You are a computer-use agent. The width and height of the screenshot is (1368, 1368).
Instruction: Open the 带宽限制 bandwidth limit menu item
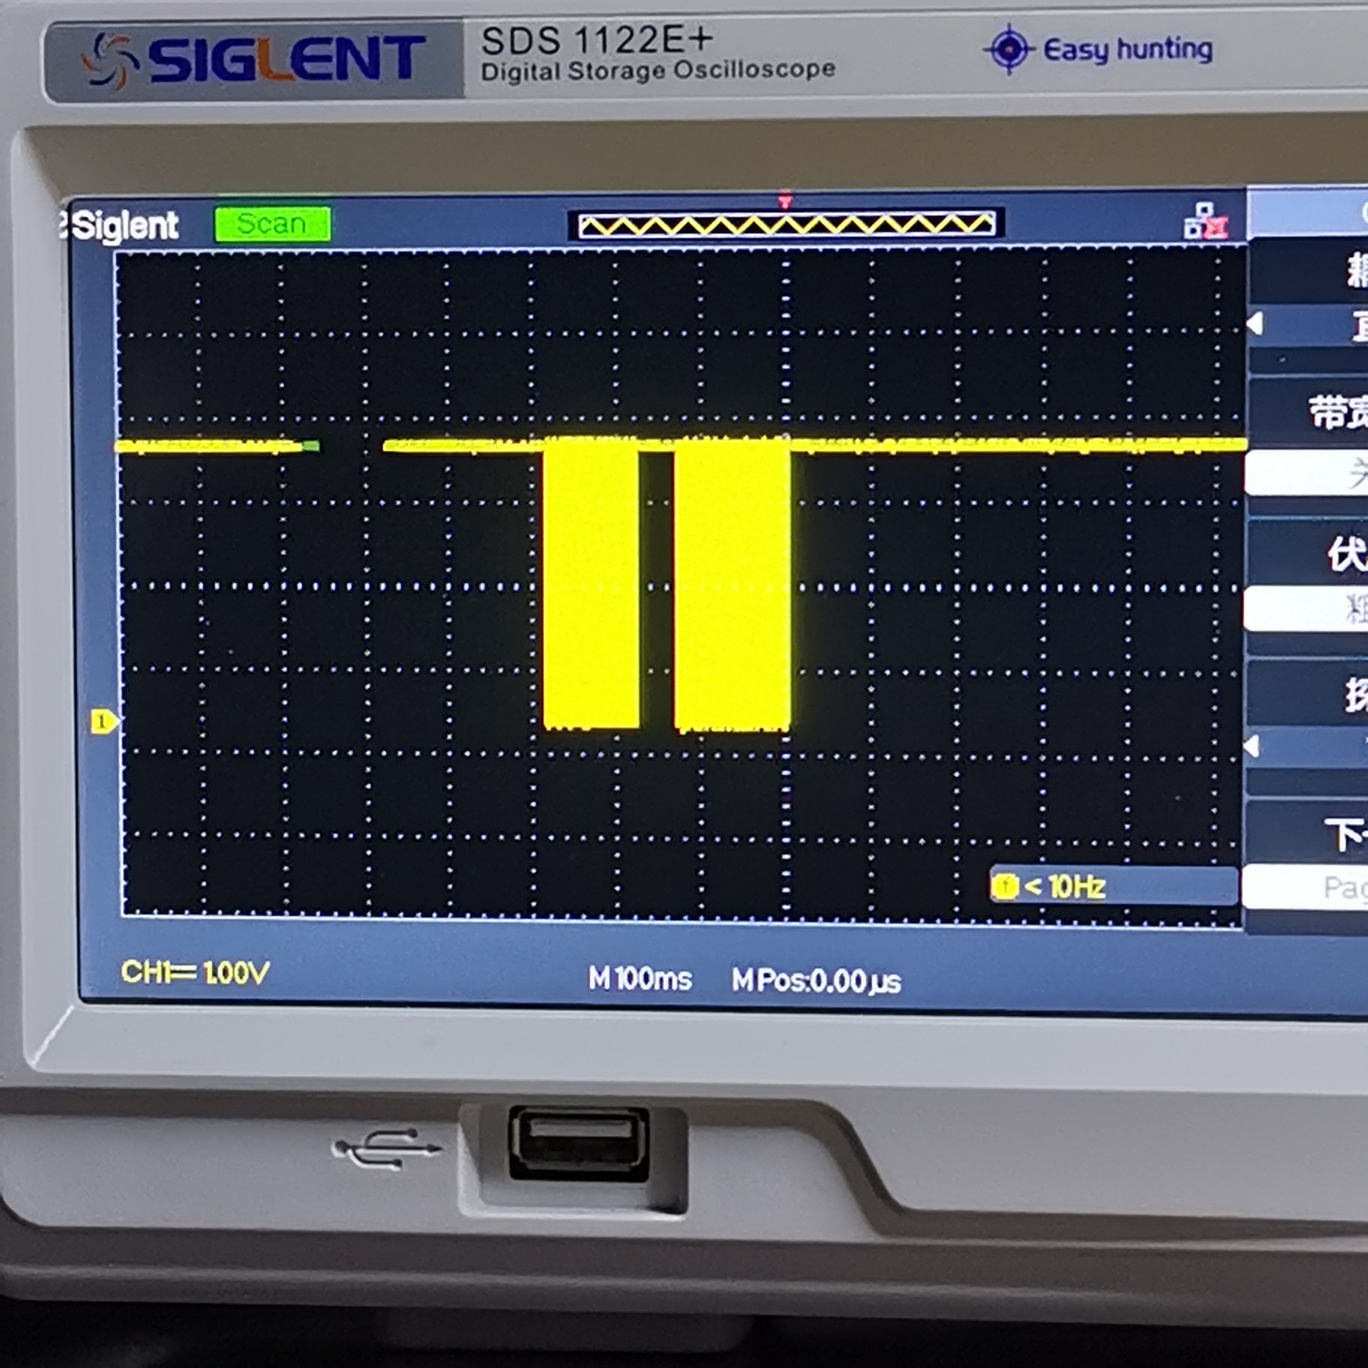(1338, 411)
